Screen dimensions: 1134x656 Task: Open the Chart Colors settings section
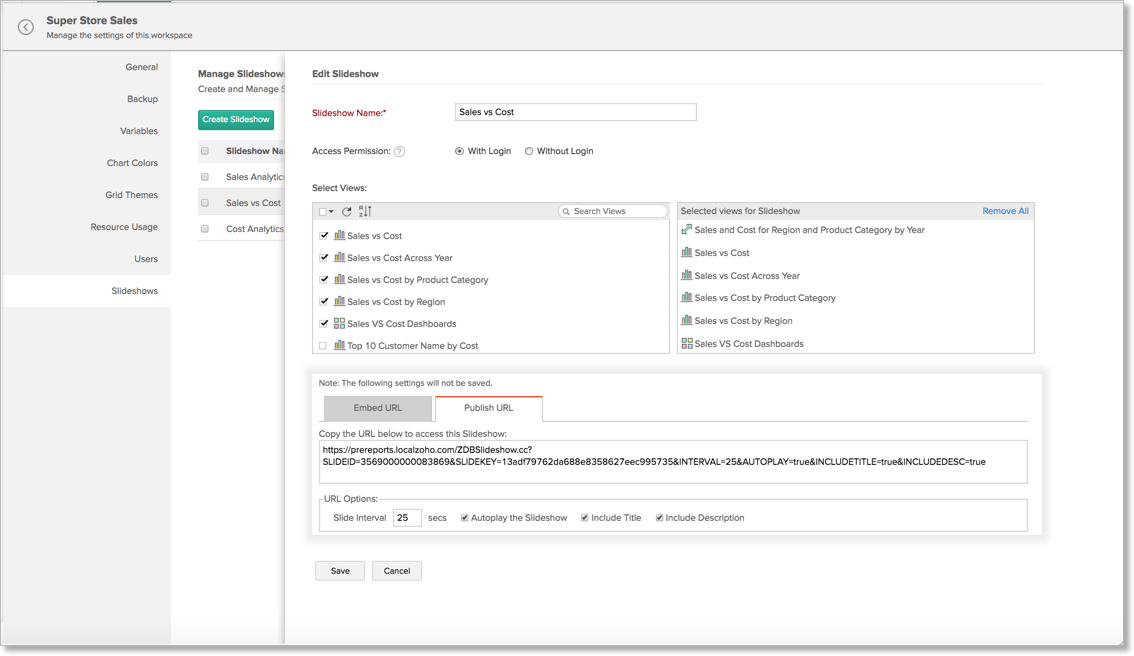coord(132,163)
